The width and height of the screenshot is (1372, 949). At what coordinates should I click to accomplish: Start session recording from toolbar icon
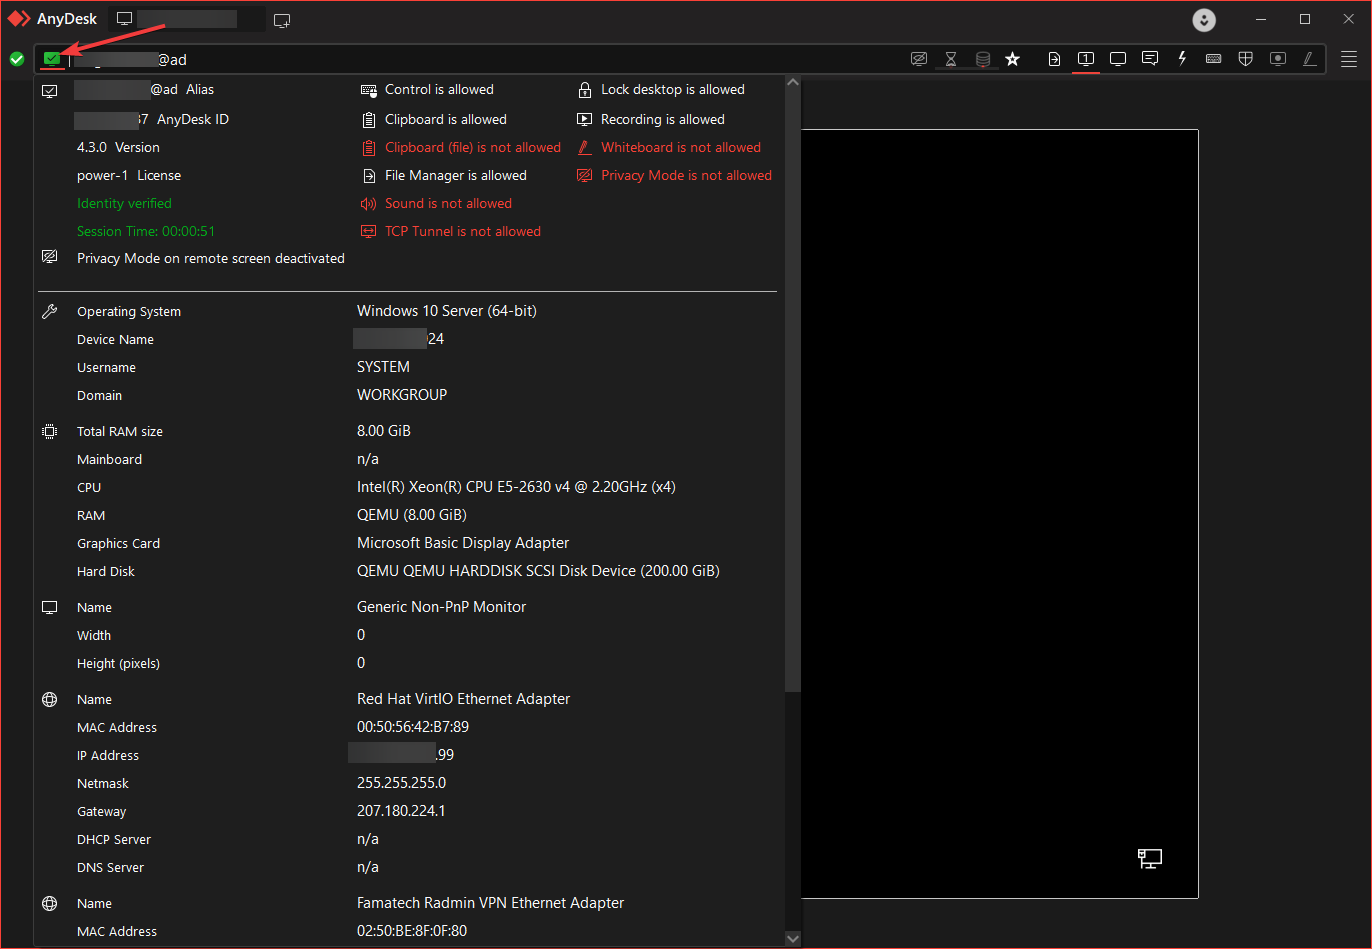pos(1278,59)
